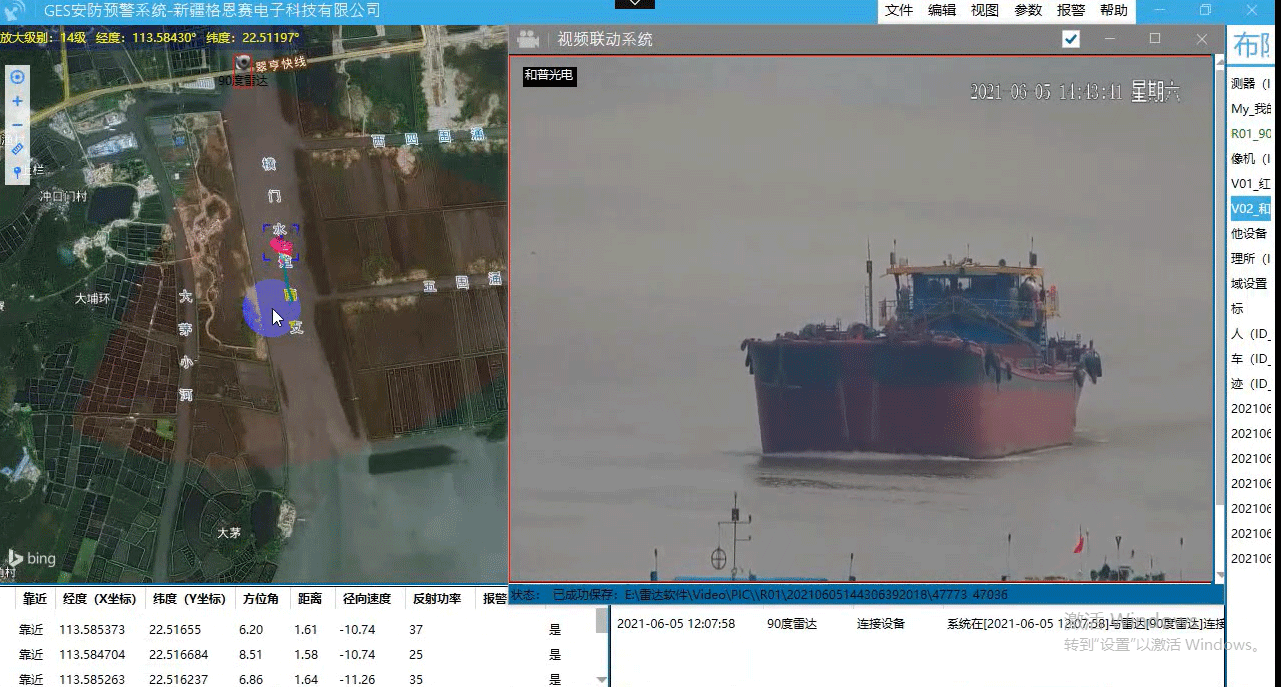Viewport: 1281px width, 687px height.
Task: Select the ruler measure distance tool
Action: point(17,149)
